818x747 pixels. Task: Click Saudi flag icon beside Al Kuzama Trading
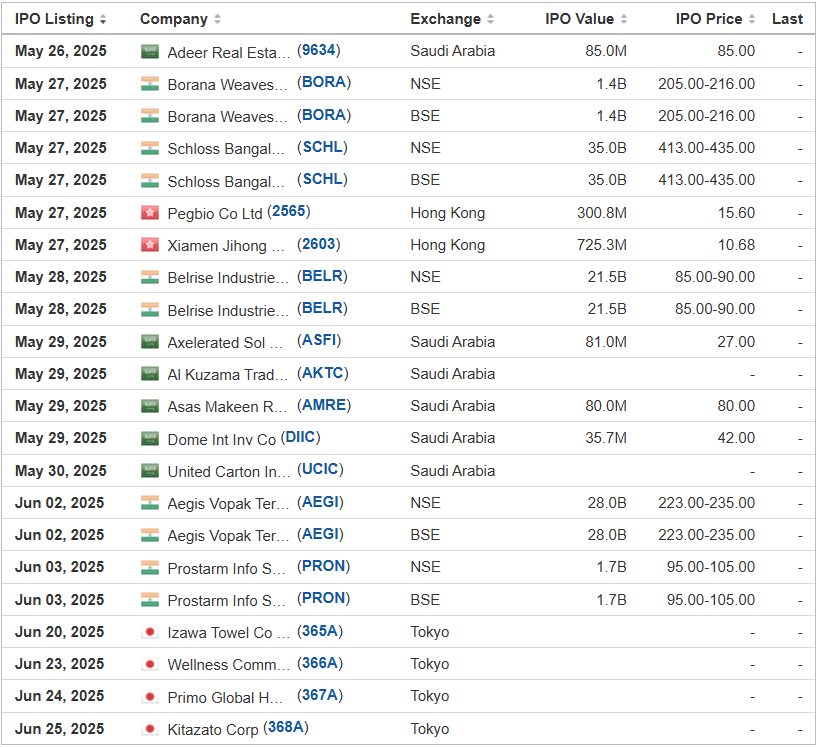(x=150, y=374)
